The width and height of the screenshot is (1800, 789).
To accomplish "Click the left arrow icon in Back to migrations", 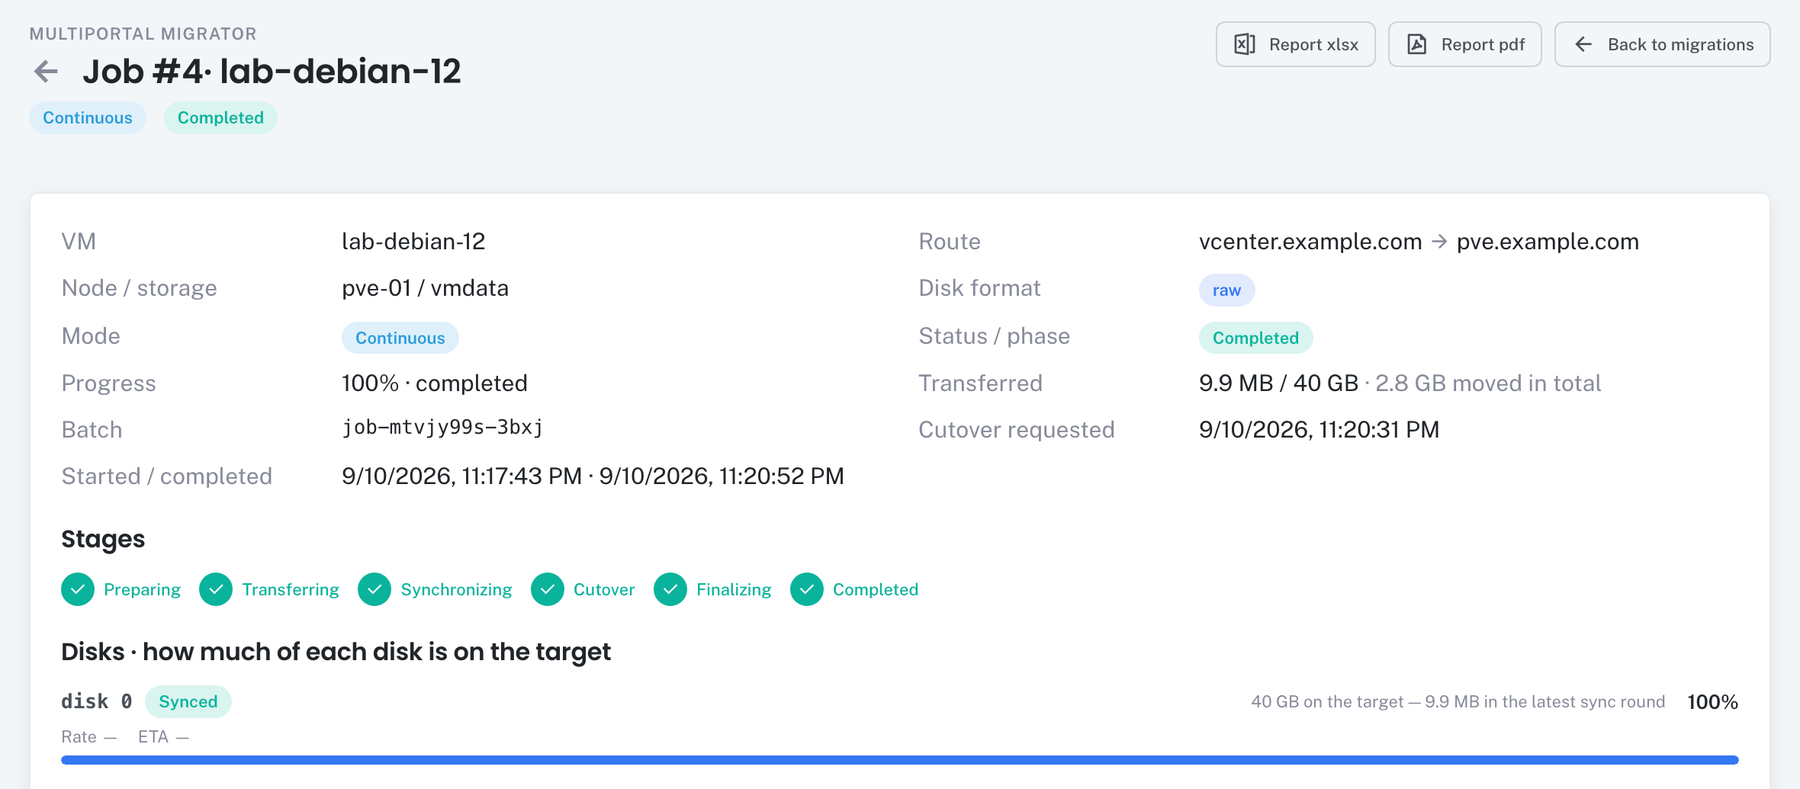I will pos(1584,44).
